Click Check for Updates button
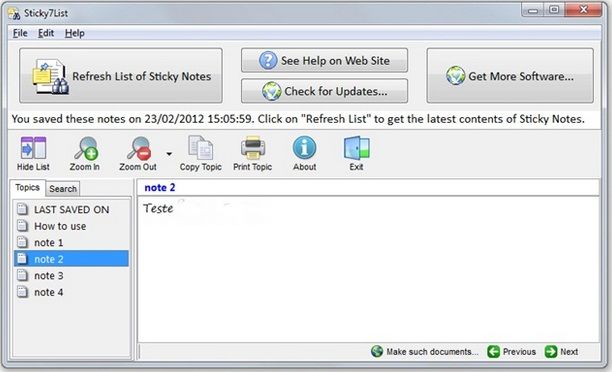This screenshot has width=612, height=372. pos(324,91)
